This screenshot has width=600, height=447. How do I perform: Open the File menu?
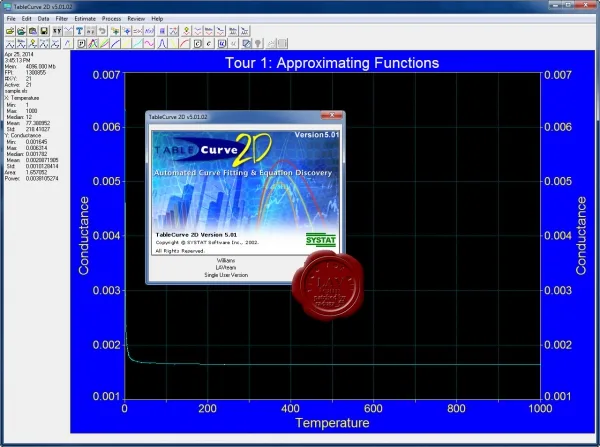pos(11,18)
